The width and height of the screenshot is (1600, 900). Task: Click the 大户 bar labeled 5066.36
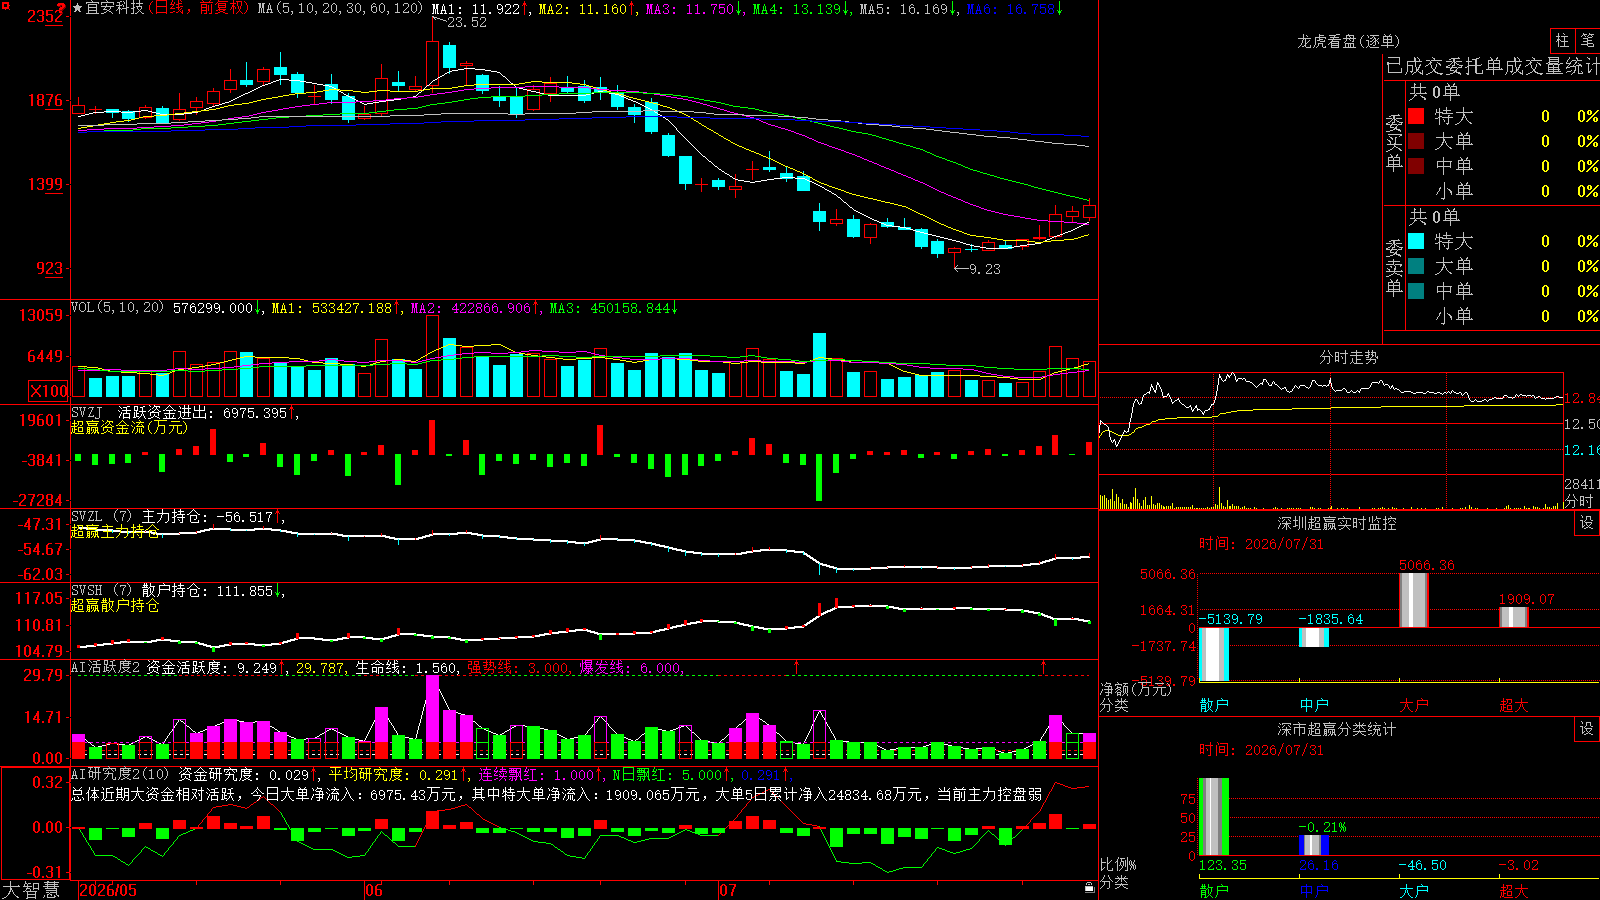coord(1413,600)
